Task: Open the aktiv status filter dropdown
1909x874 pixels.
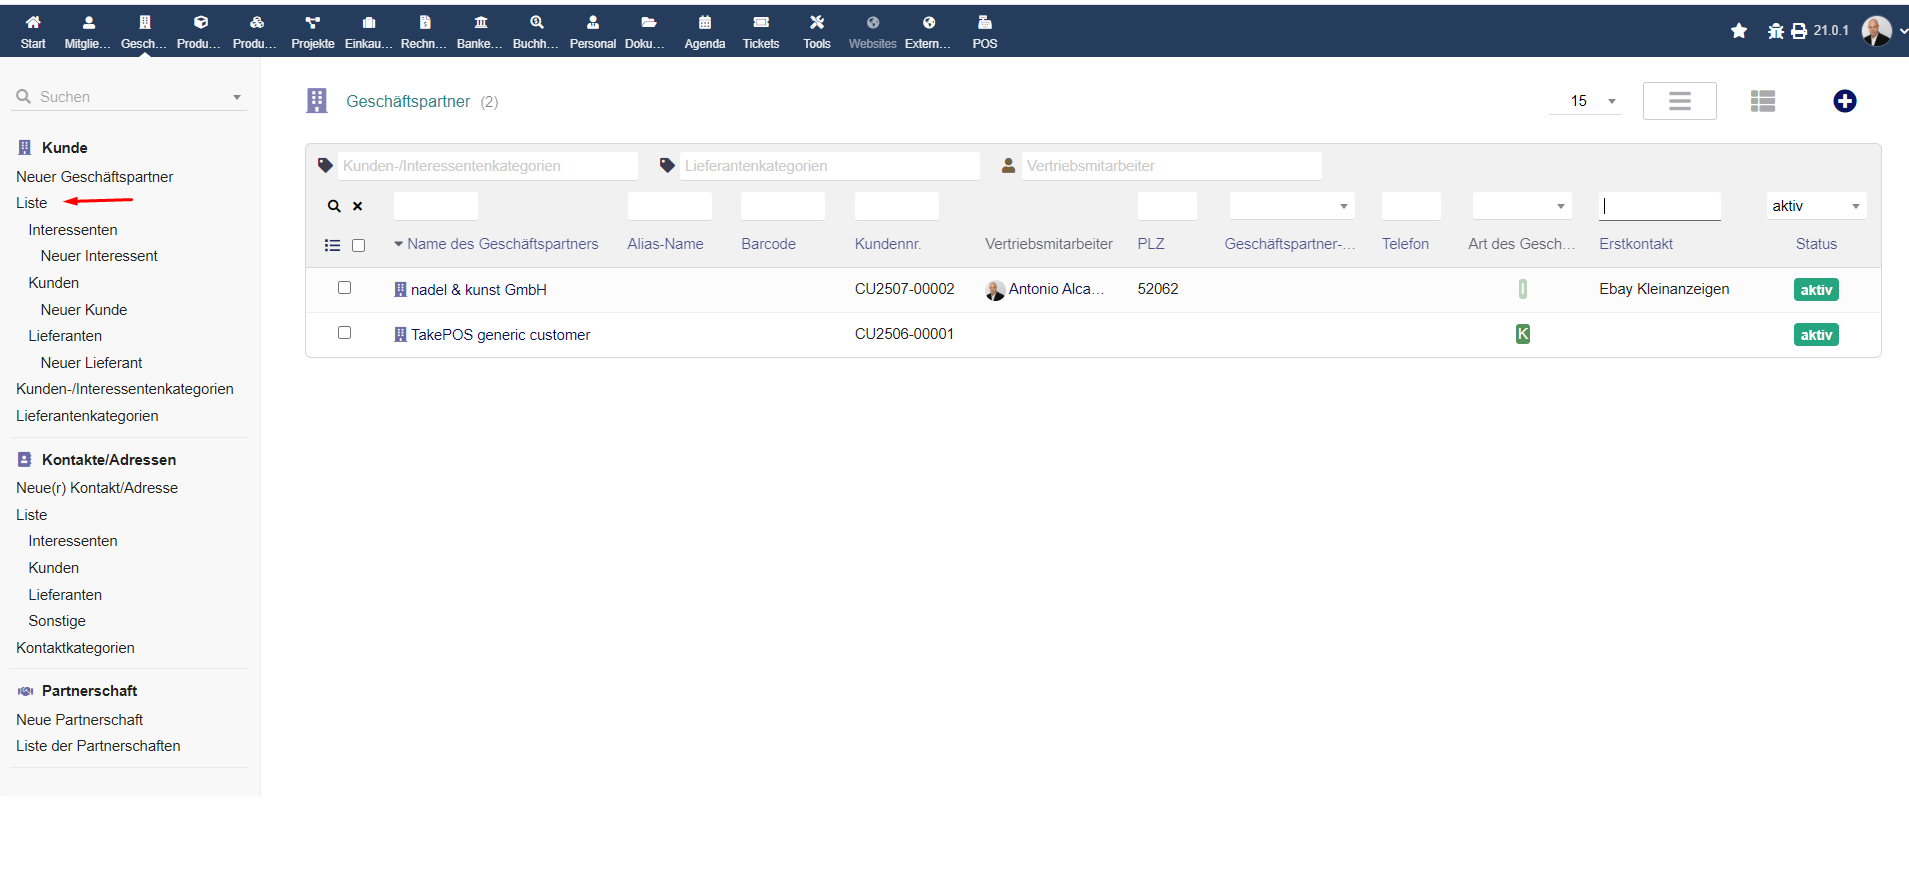Action: click(1815, 206)
